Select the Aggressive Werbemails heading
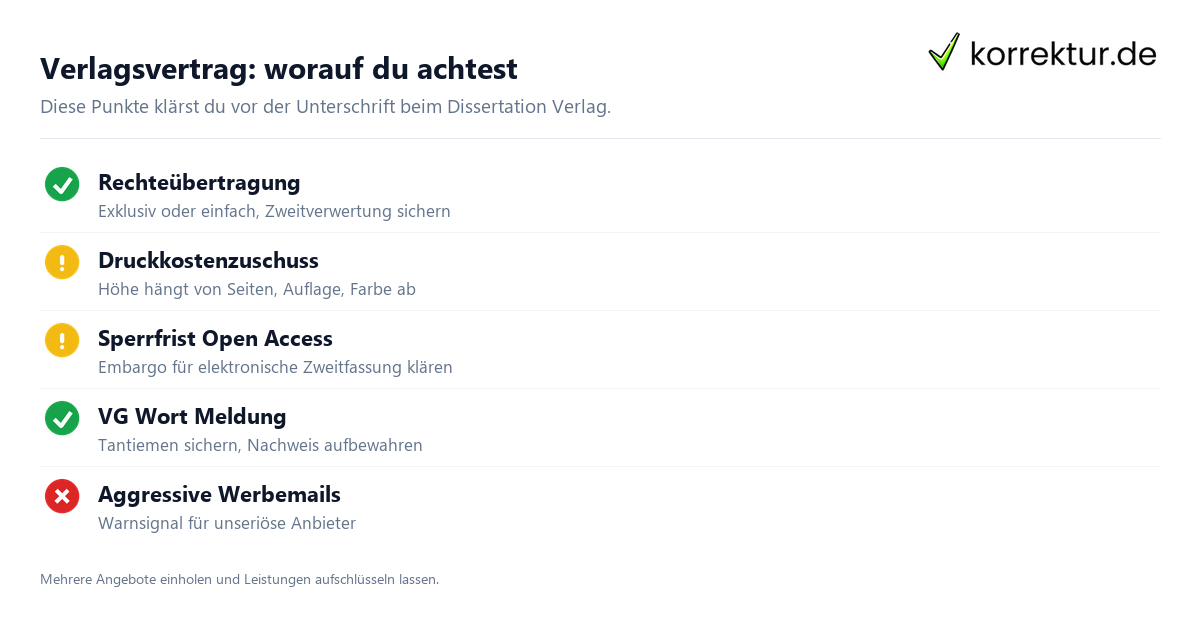The height and width of the screenshot is (630, 1200). (219, 495)
